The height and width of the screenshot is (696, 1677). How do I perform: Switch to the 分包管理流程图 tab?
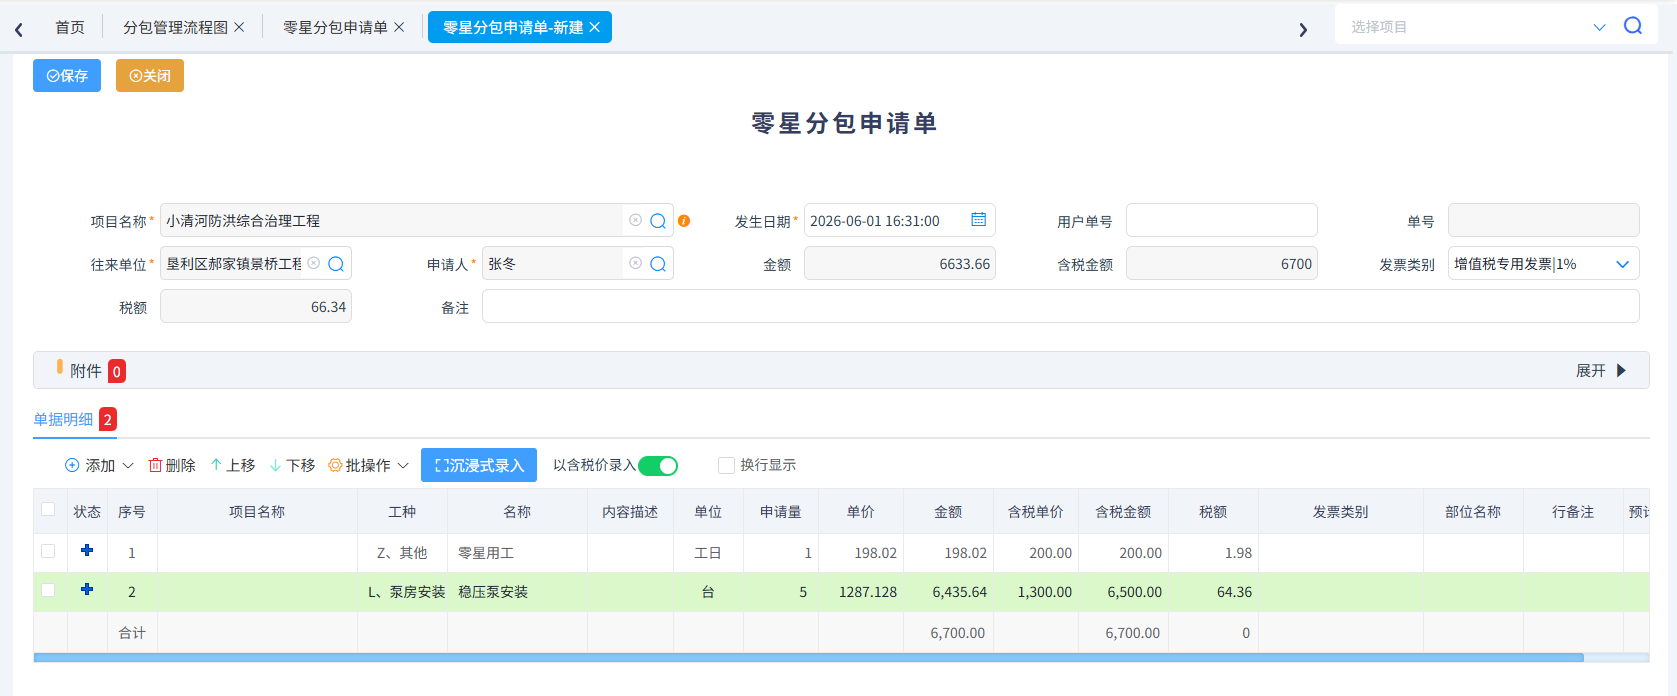pyautogui.click(x=176, y=27)
